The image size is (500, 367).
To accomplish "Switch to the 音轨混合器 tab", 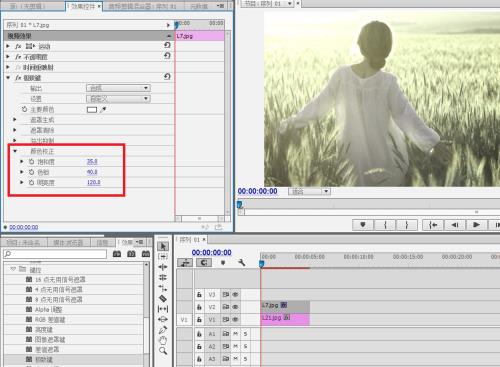I will tap(143, 6).
